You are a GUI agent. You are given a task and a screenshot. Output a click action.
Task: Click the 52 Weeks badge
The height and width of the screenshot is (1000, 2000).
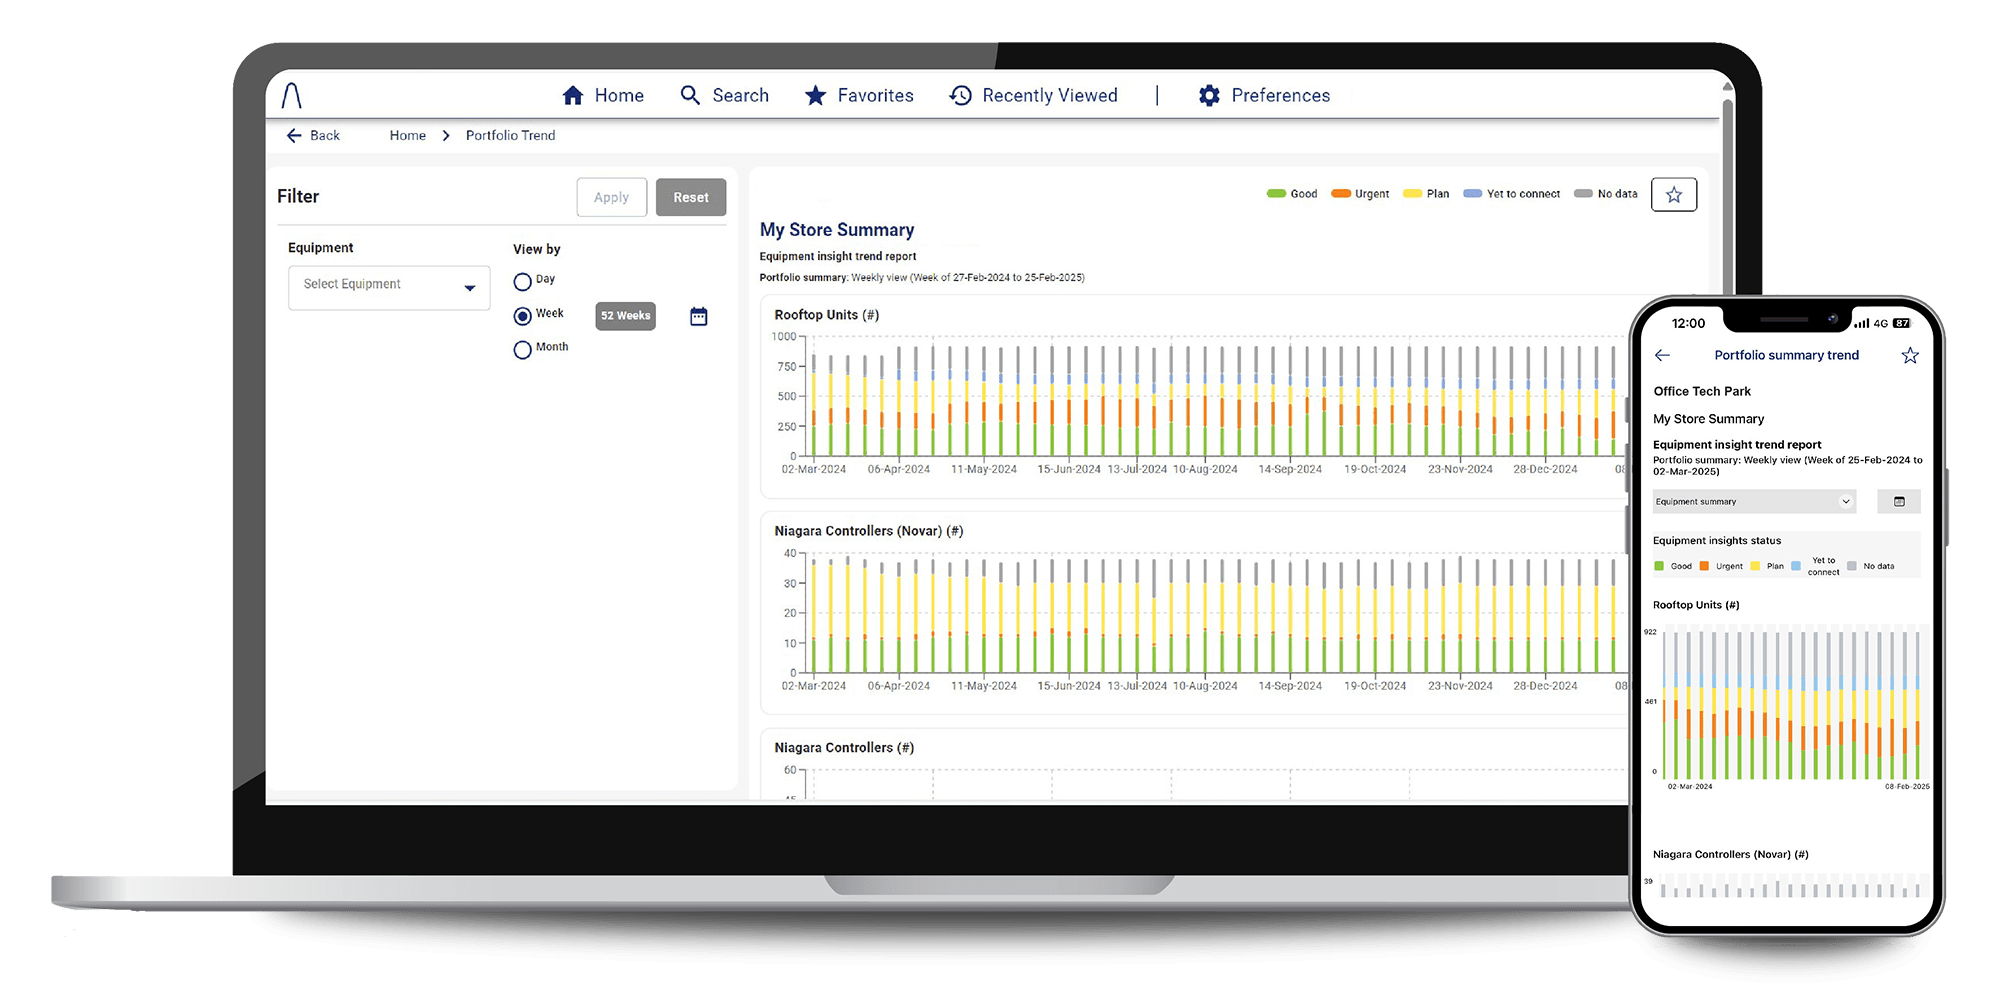click(625, 316)
